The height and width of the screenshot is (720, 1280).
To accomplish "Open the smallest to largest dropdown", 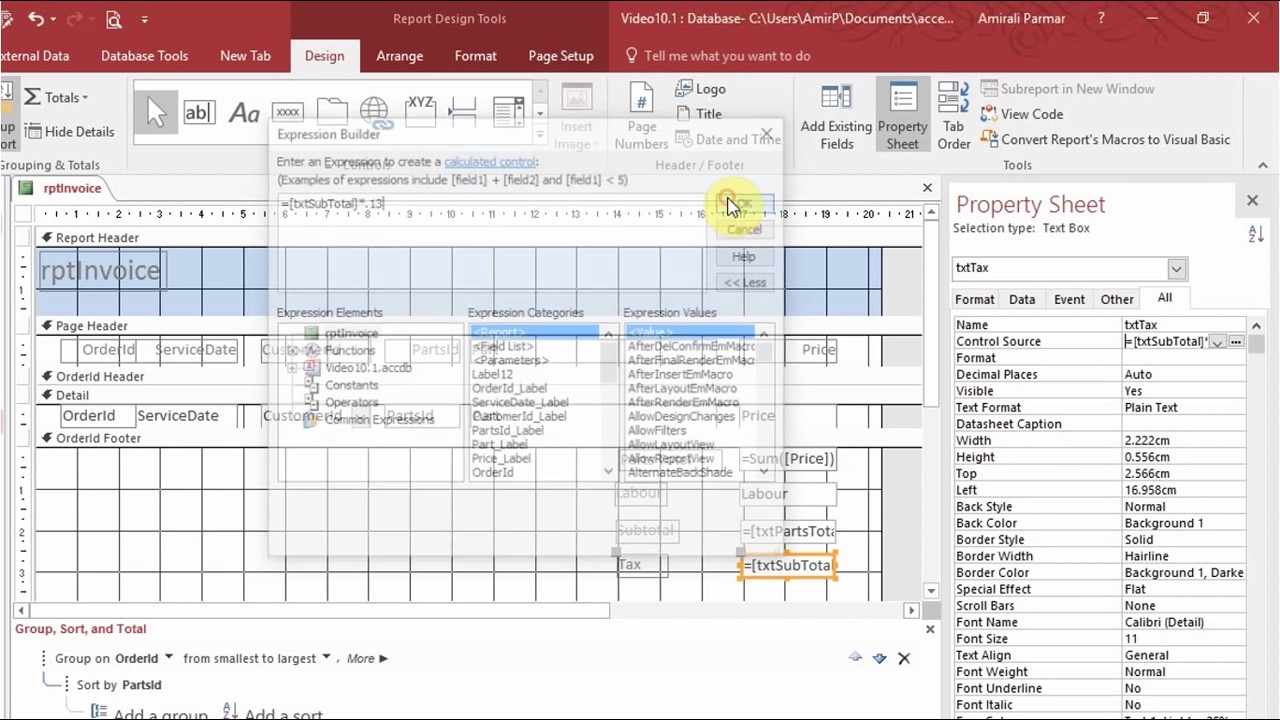I will coord(326,658).
